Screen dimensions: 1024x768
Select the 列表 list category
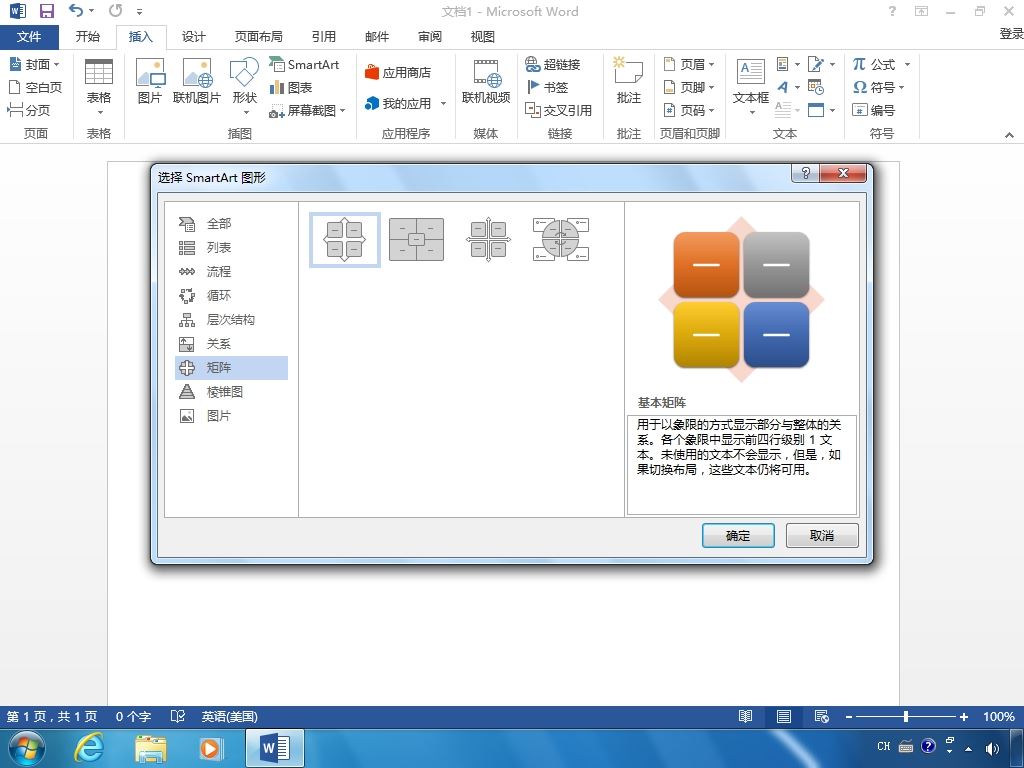pyautogui.click(x=231, y=248)
